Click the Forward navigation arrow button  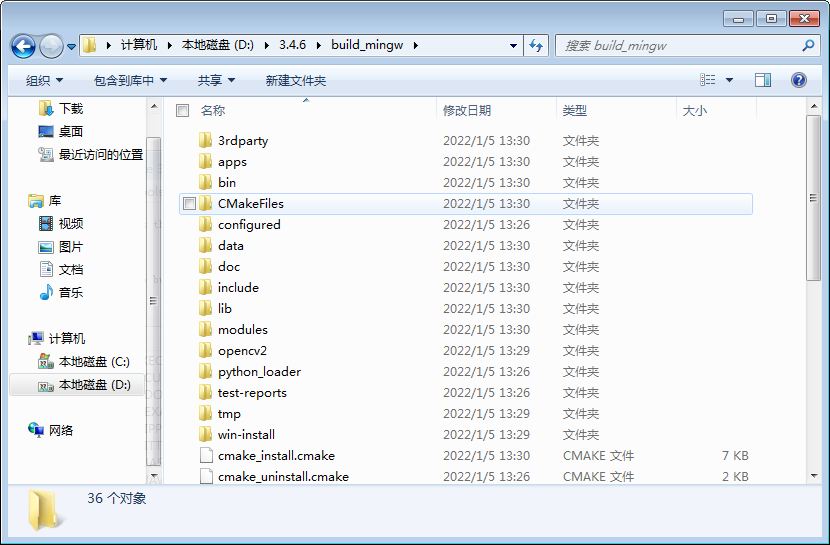[x=51, y=46]
